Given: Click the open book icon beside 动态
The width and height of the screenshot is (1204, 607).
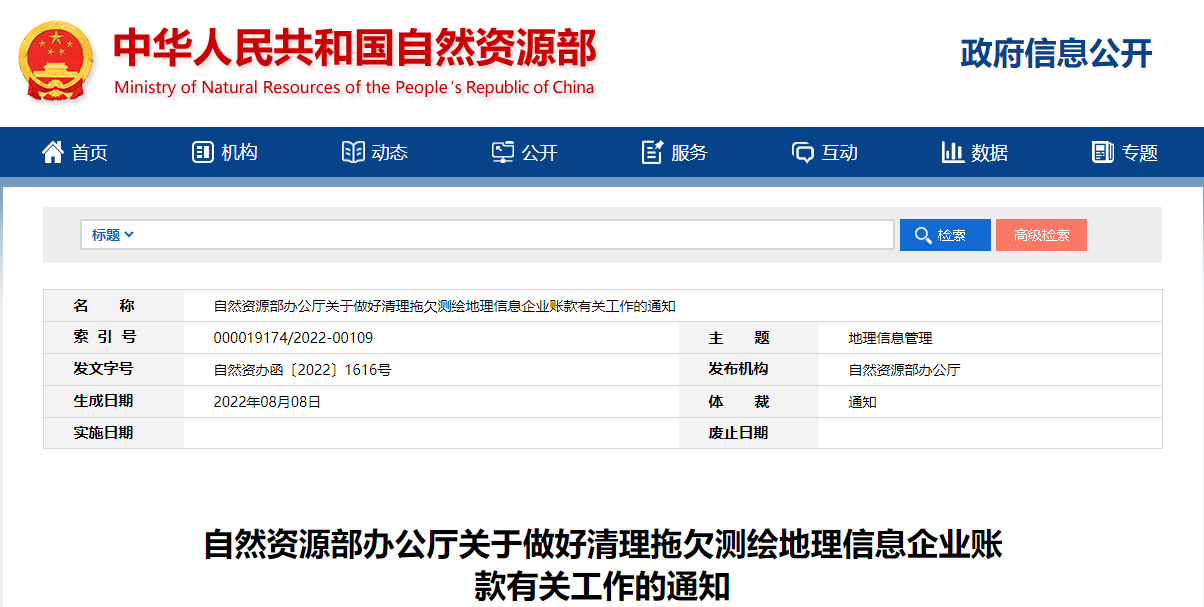Looking at the screenshot, I should 353,152.
